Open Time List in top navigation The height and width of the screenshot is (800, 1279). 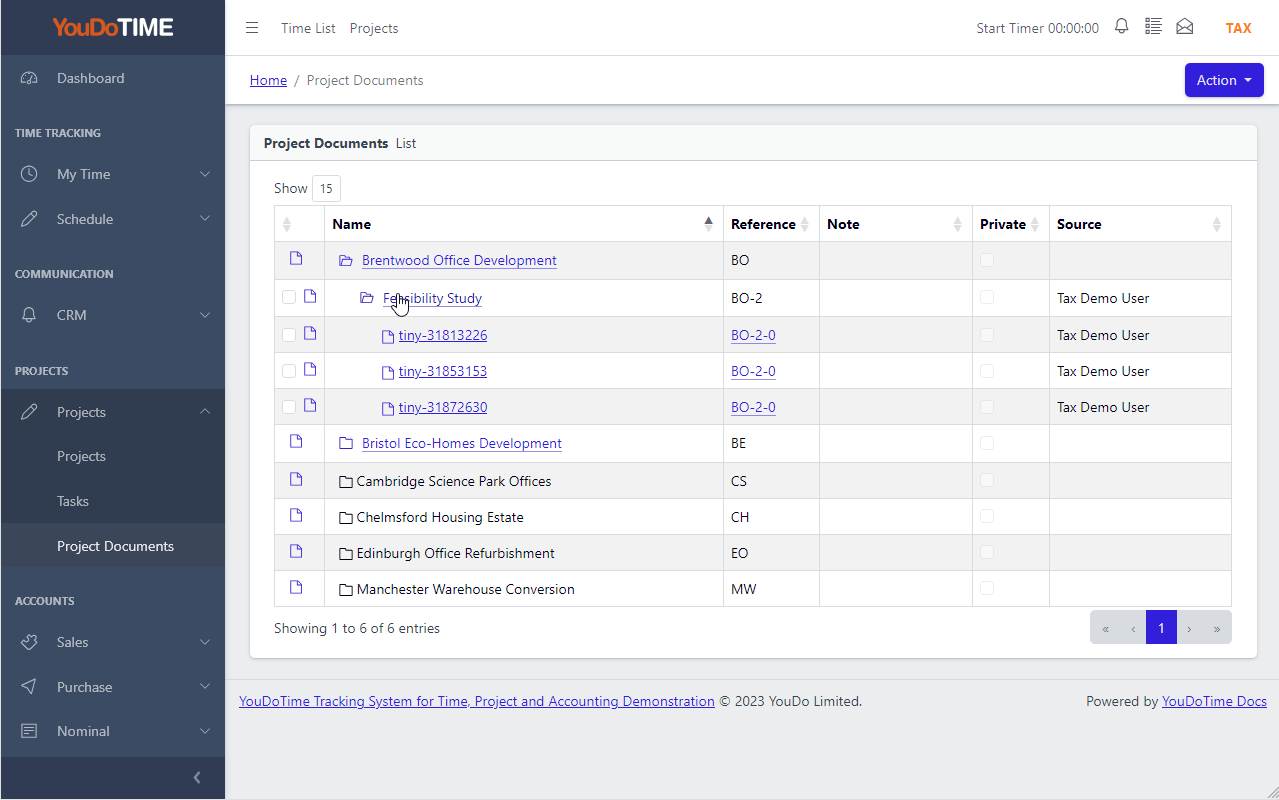tap(308, 28)
